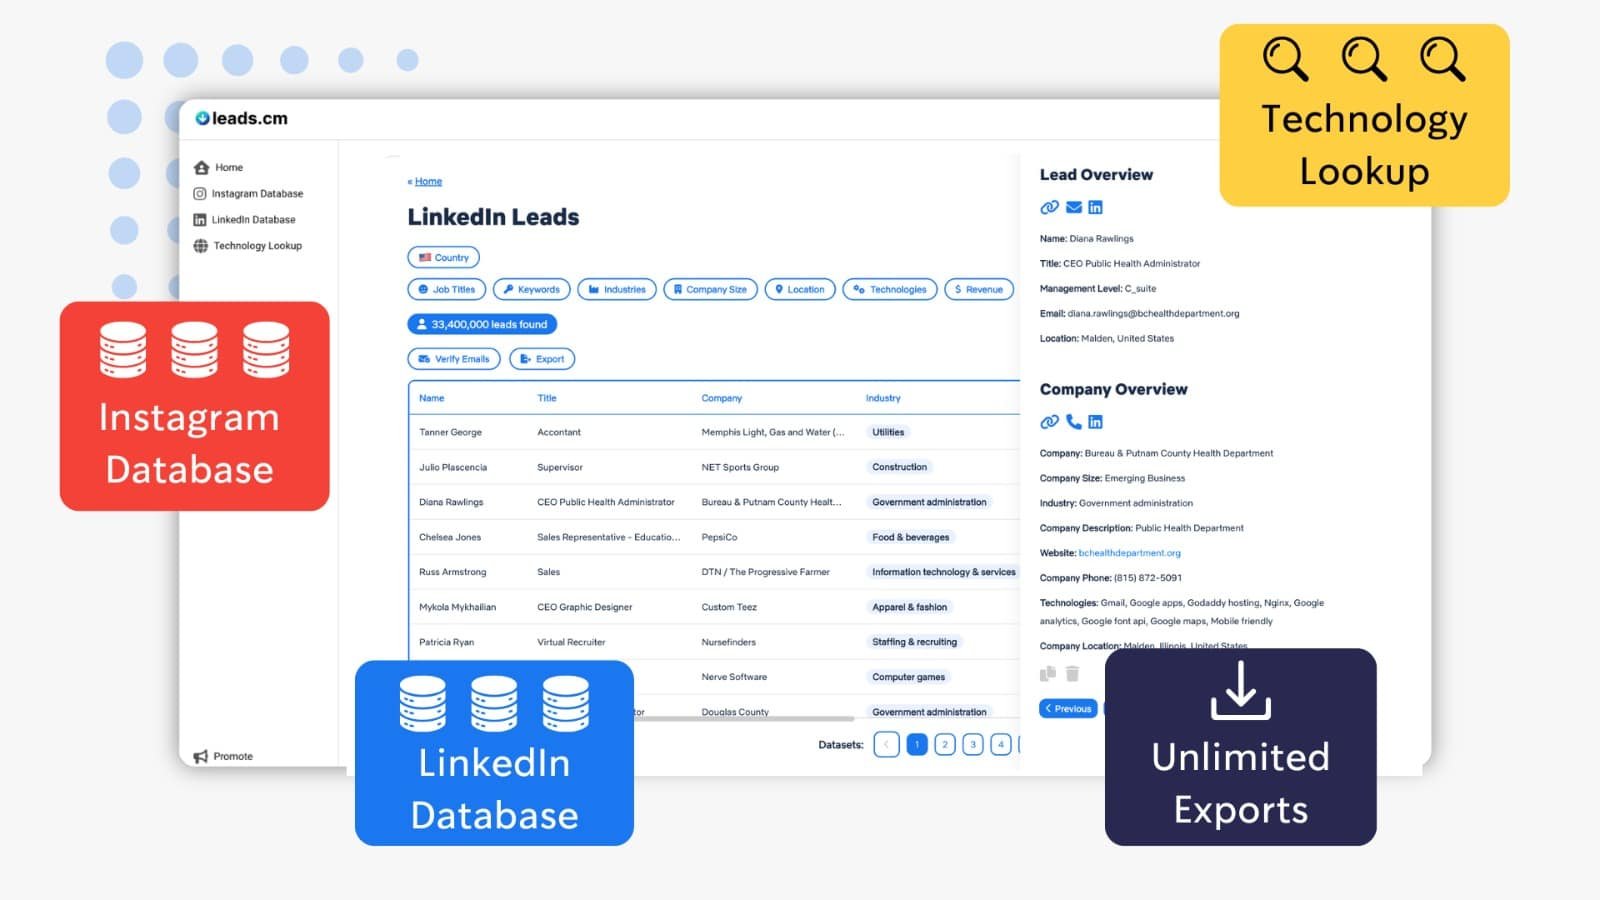
Task: Click the copy icon below Company Location
Action: coord(1048,674)
